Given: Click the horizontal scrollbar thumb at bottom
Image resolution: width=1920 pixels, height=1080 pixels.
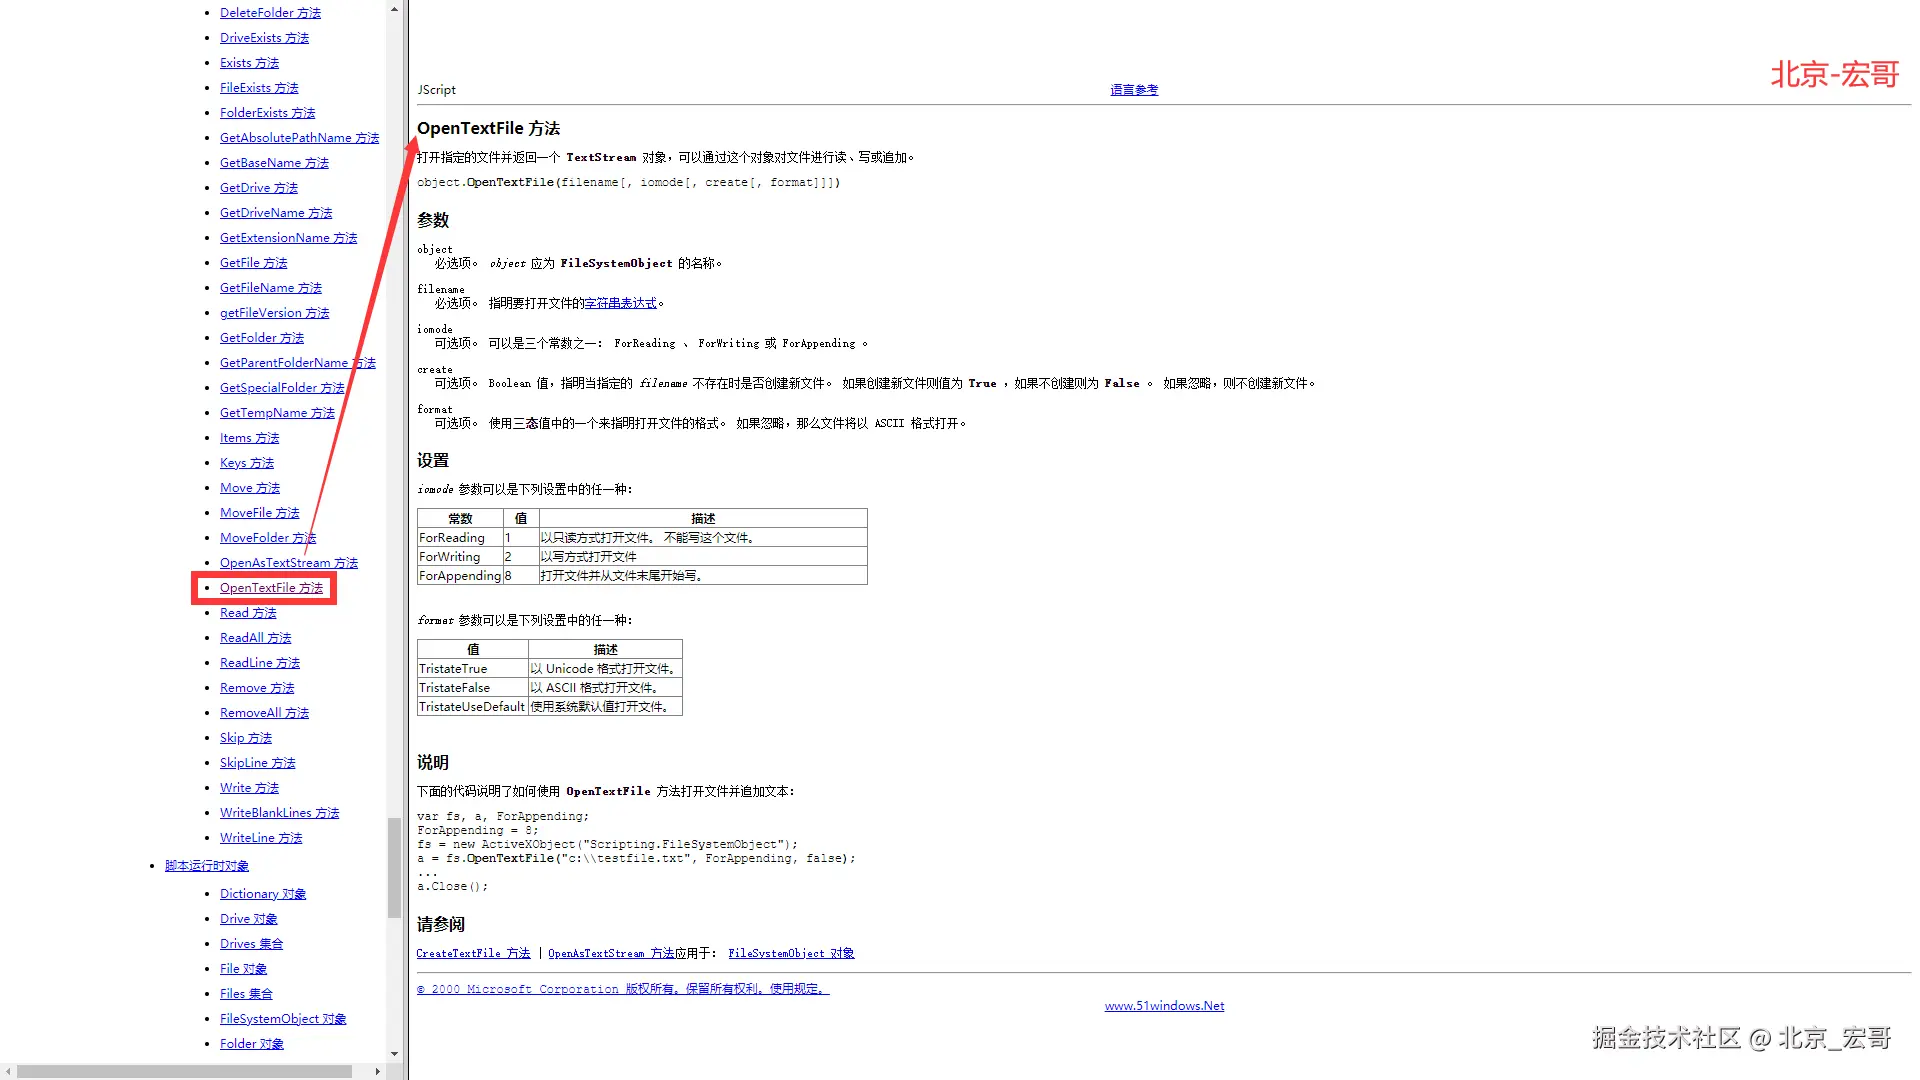Looking at the screenshot, I should click(185, 1071).
